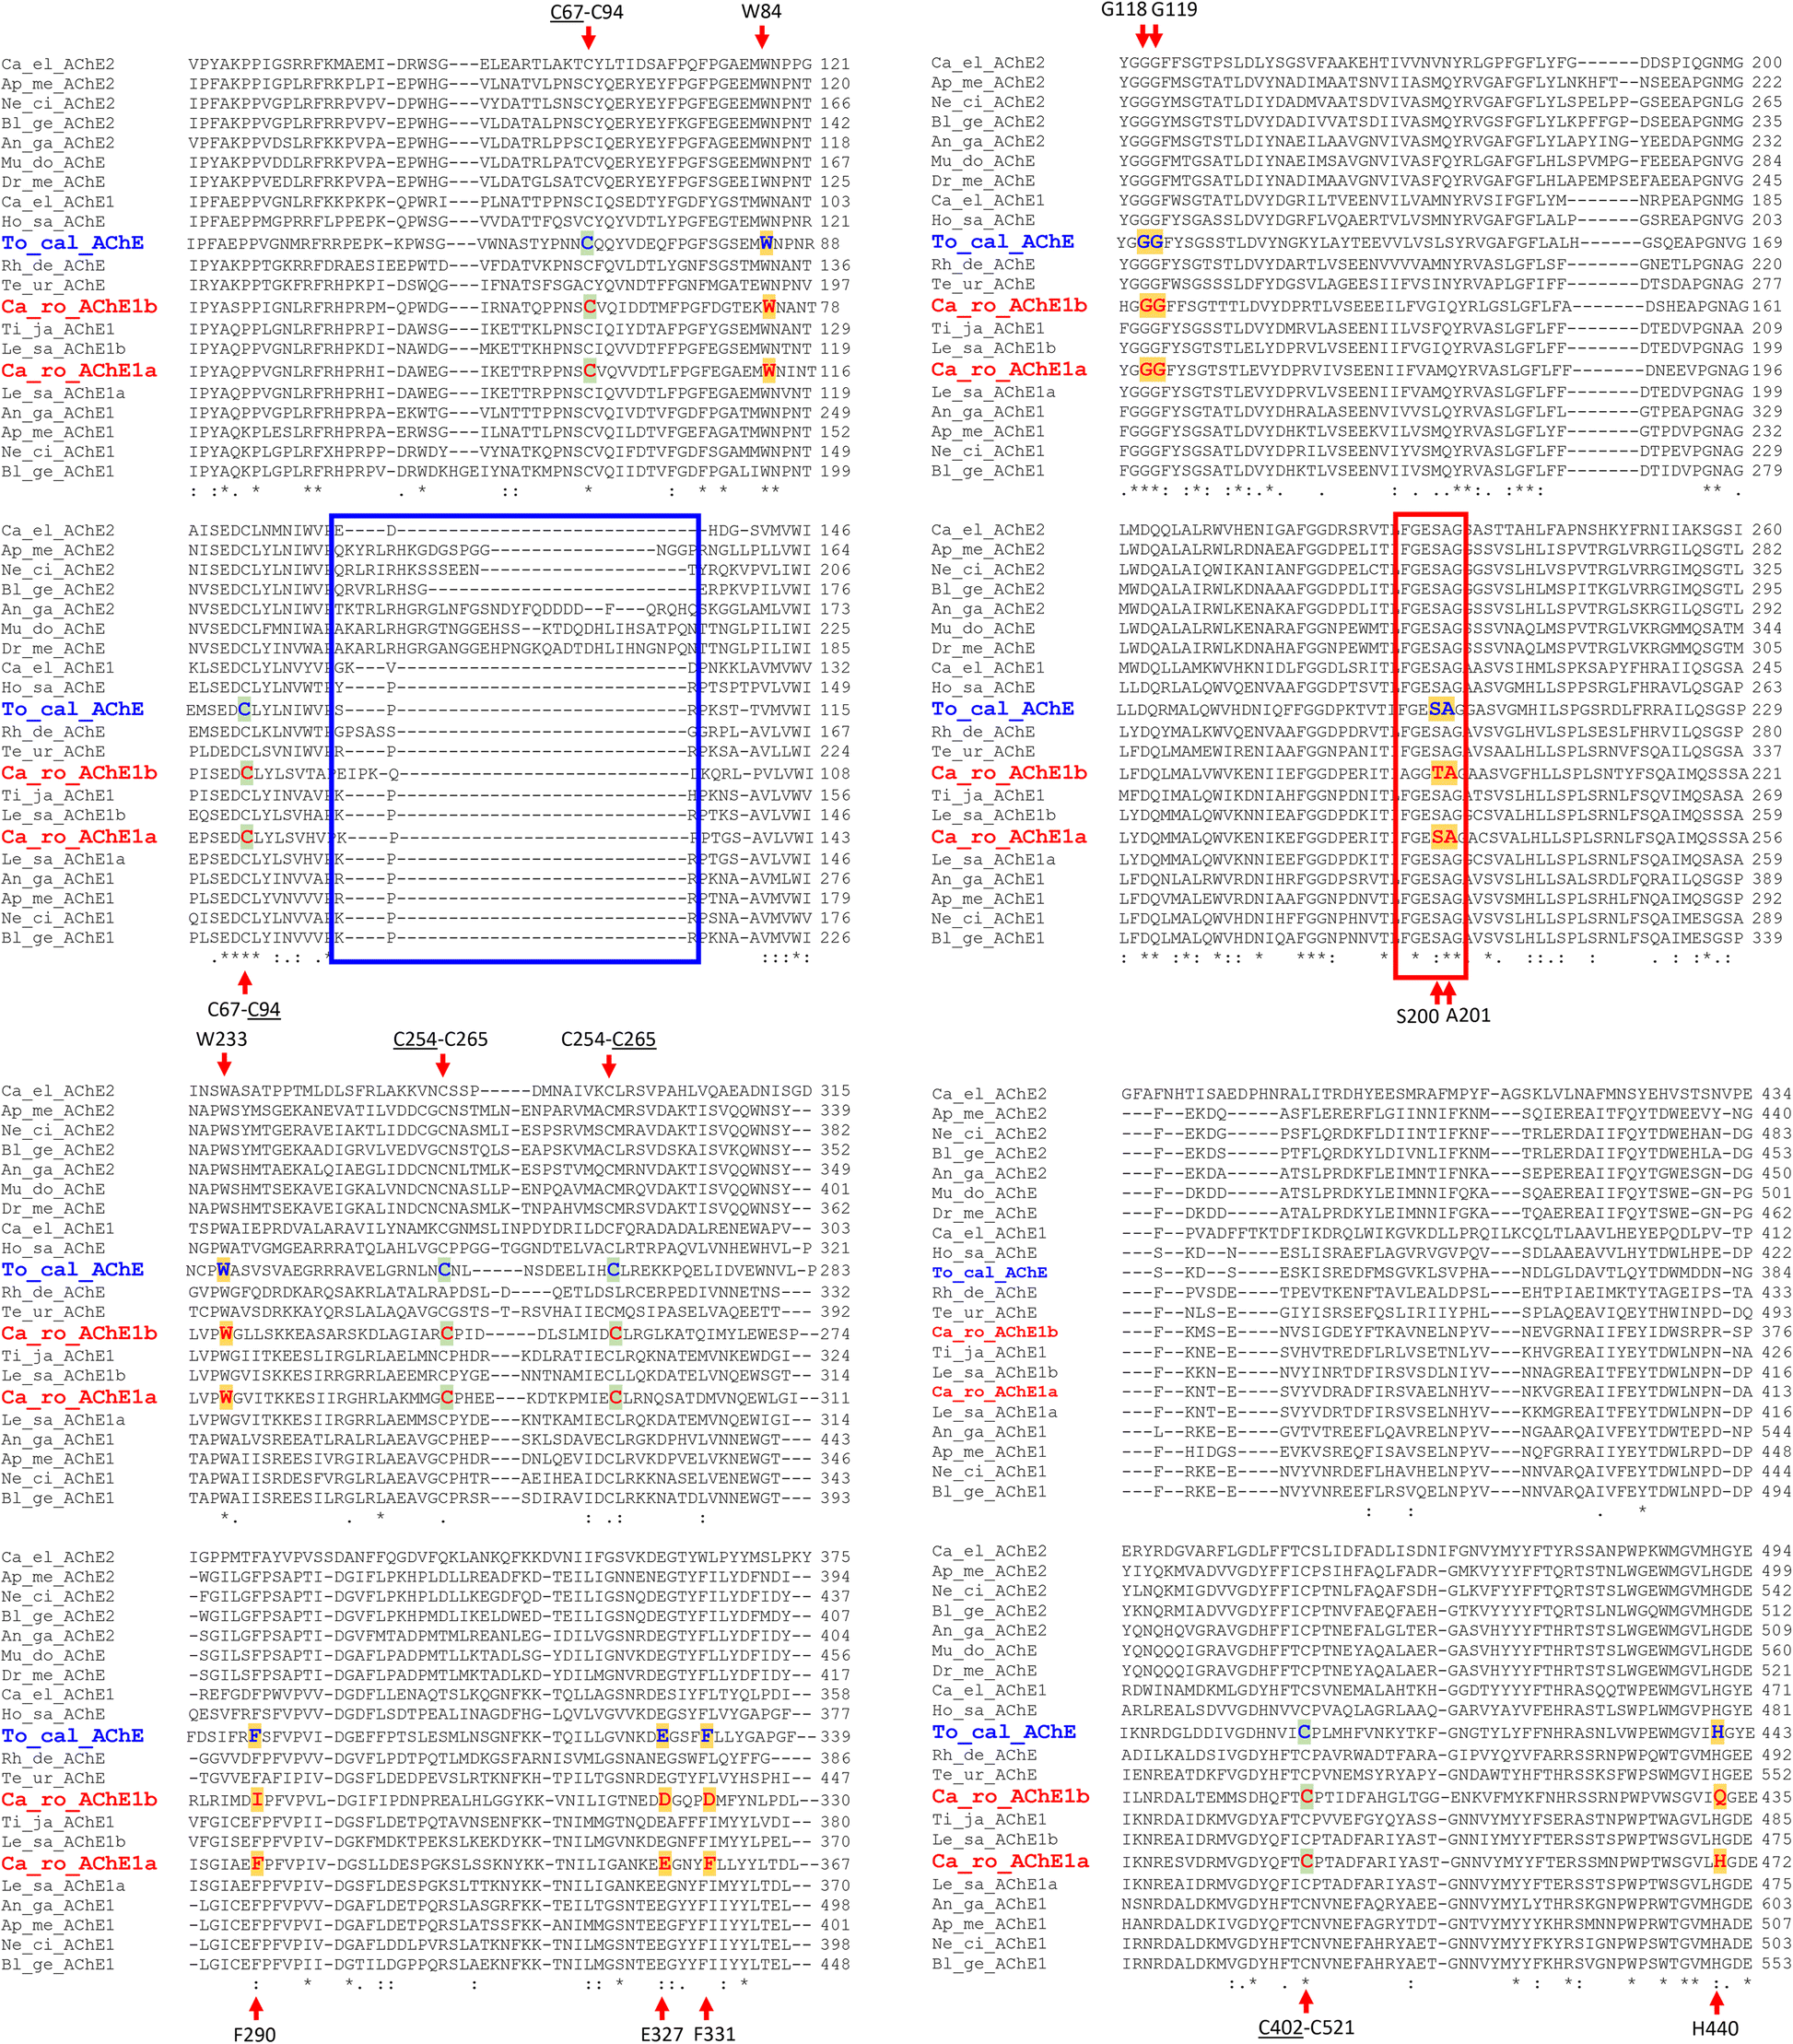Image resolution: width=1793 pixels, height=2044 pixels.
Task: Click the E327 residue label
Action: point(662,2033)
